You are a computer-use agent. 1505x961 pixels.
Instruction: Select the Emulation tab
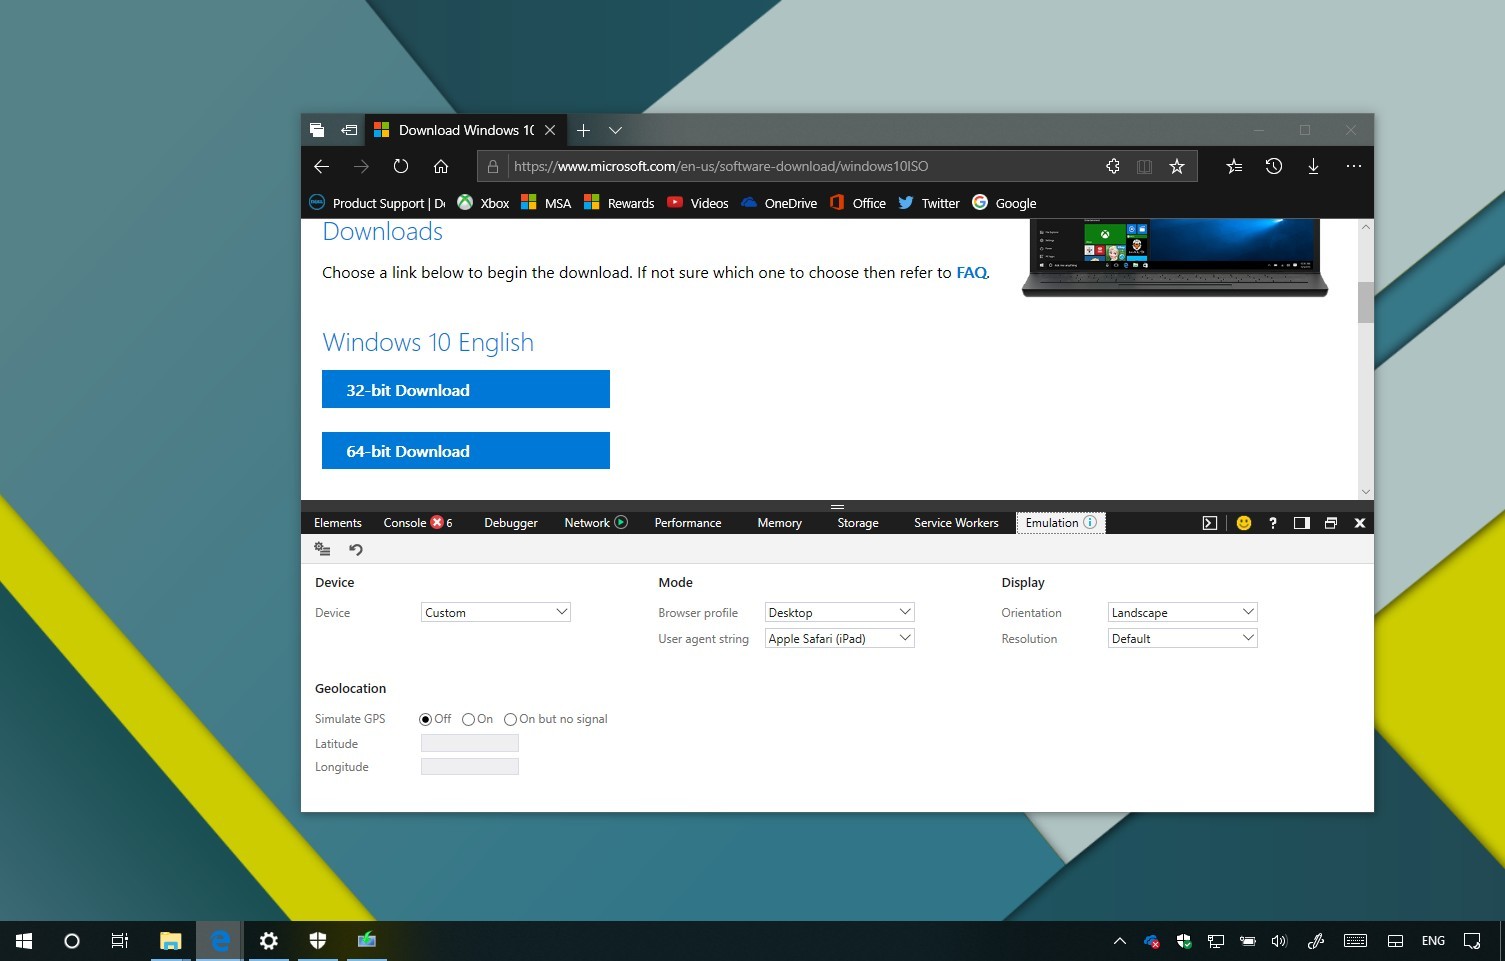click(1060, 523)
